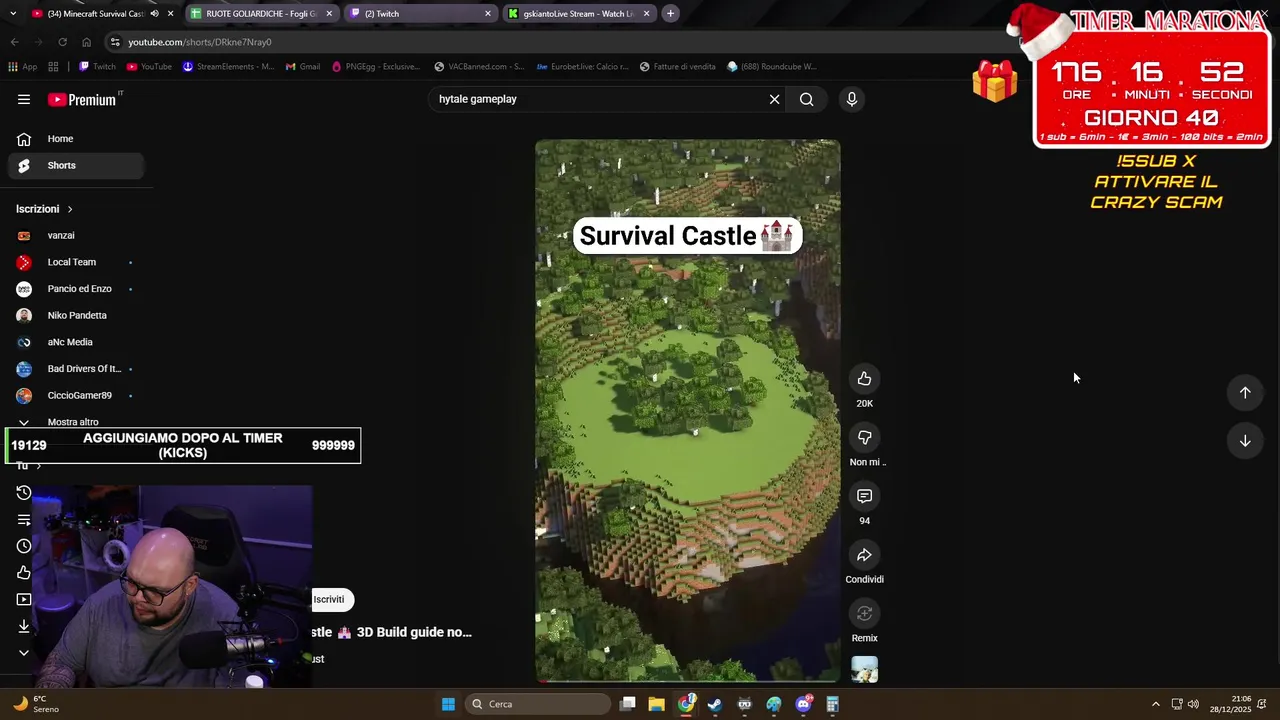Subscribe using the Iscriviti button
Screen dimensions: 1280x720
tap(329, 599)
